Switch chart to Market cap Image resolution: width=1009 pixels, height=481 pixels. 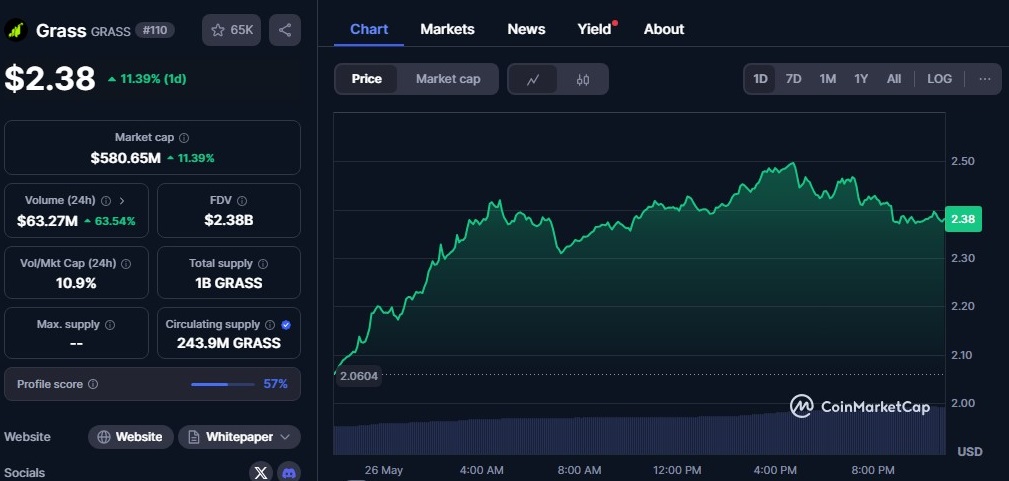coord(448,79)
